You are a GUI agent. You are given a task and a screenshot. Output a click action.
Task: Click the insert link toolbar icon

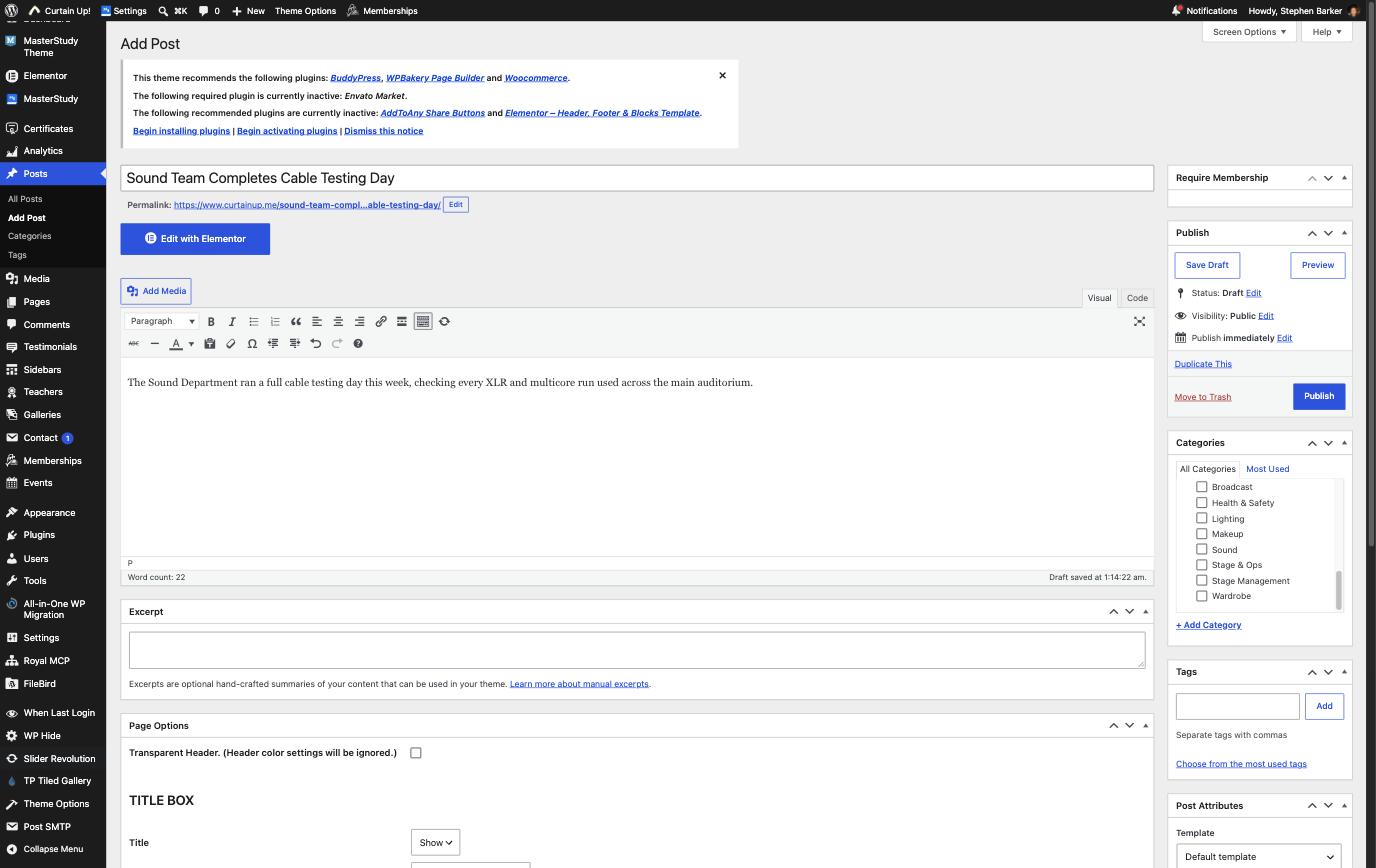click(381, 322)
